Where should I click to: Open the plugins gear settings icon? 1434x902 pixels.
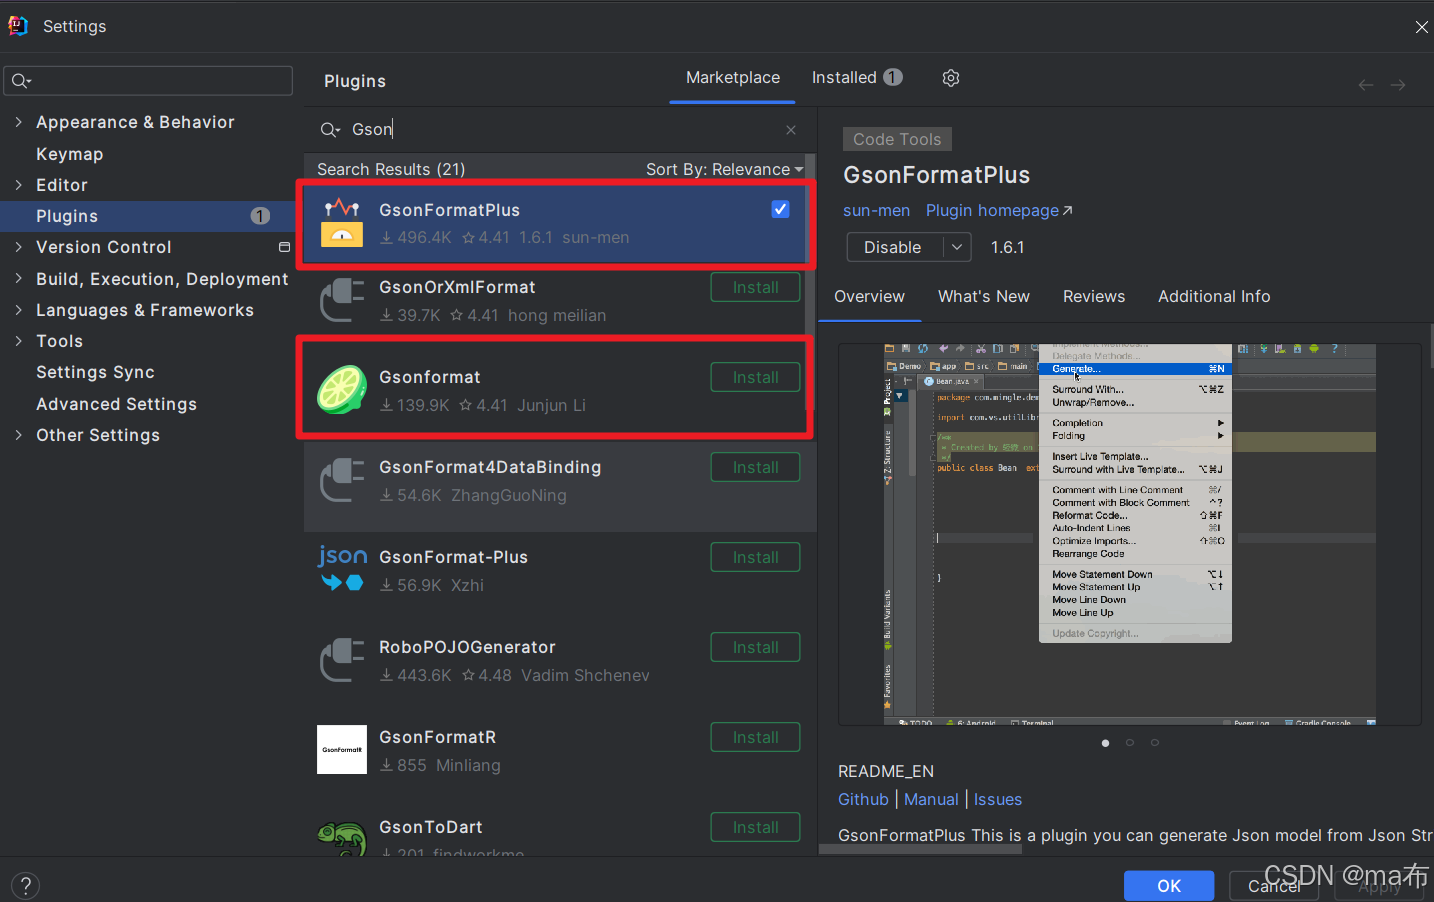951,78
